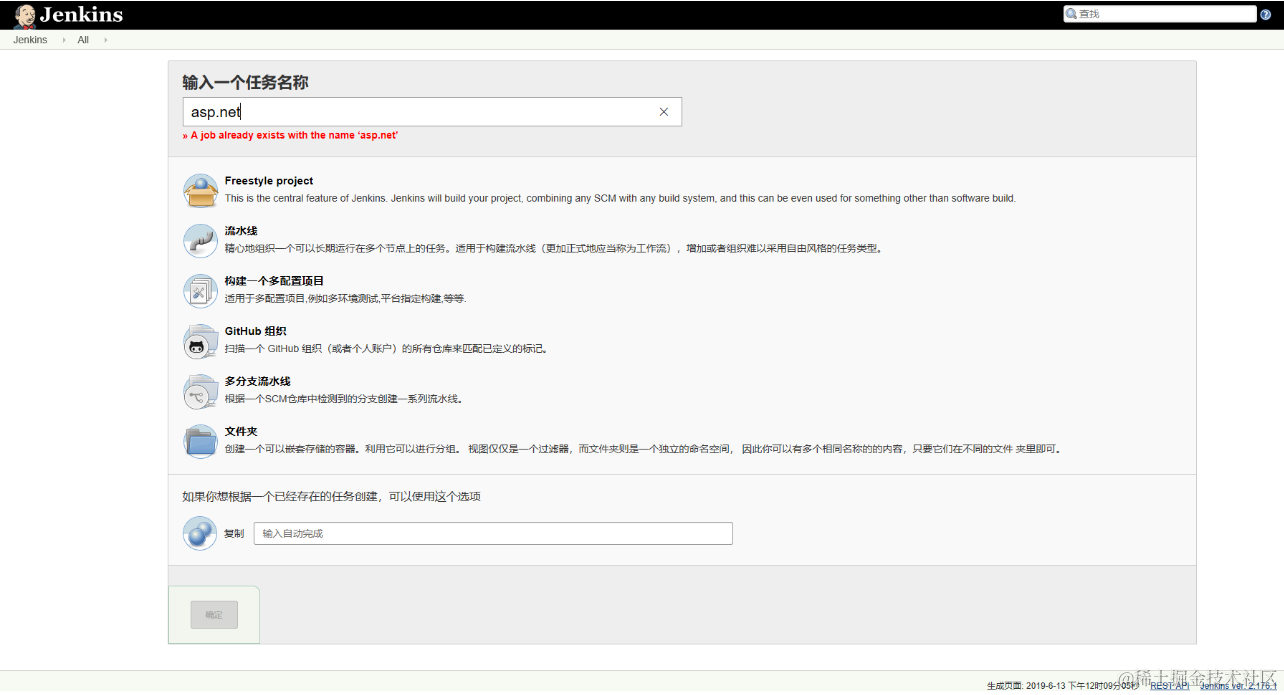Viewport: 1284px width, 695px height.
Task: Click the 流水线 description text
Action: pos(554,248)
